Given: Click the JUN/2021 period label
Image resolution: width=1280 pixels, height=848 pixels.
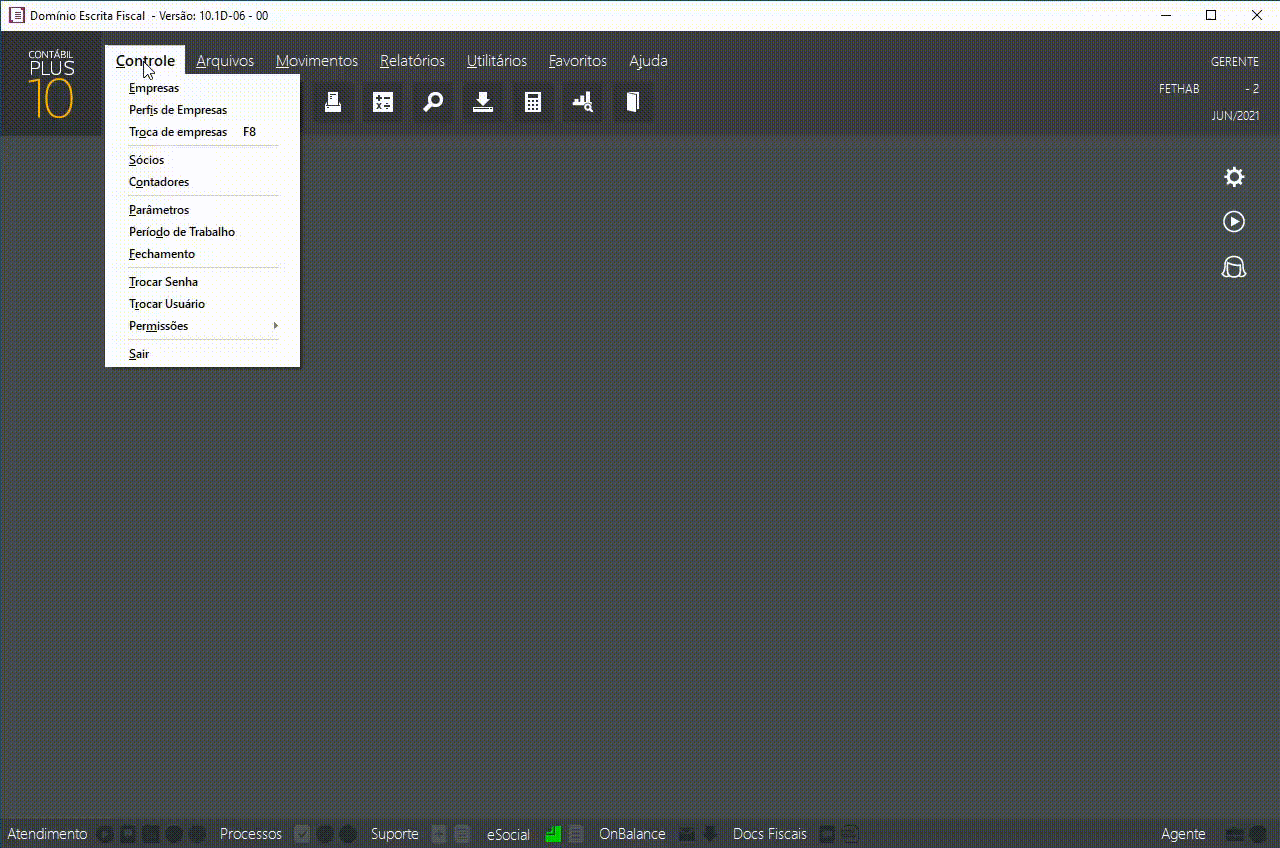Looking at the screenshot, I should click(x=1236, y=116).
